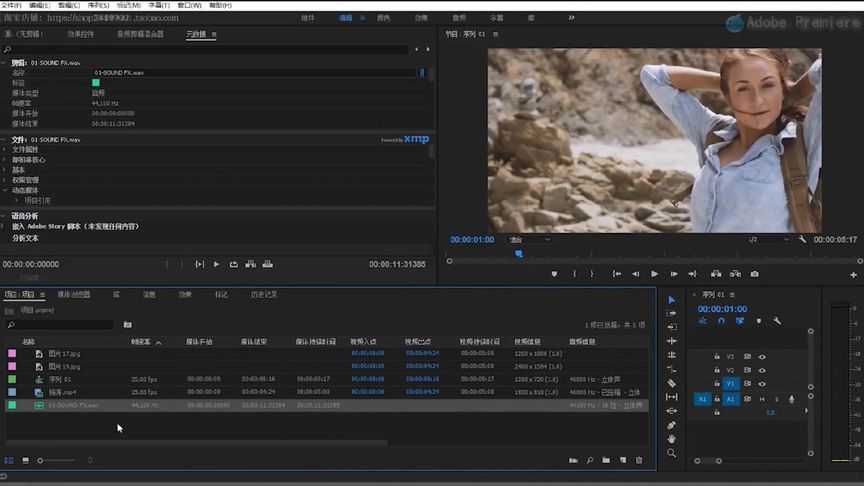Viewport: 864px width, 486px height.
Task: Delete selected item with the trash icon
Action: (x=639, y=460)
